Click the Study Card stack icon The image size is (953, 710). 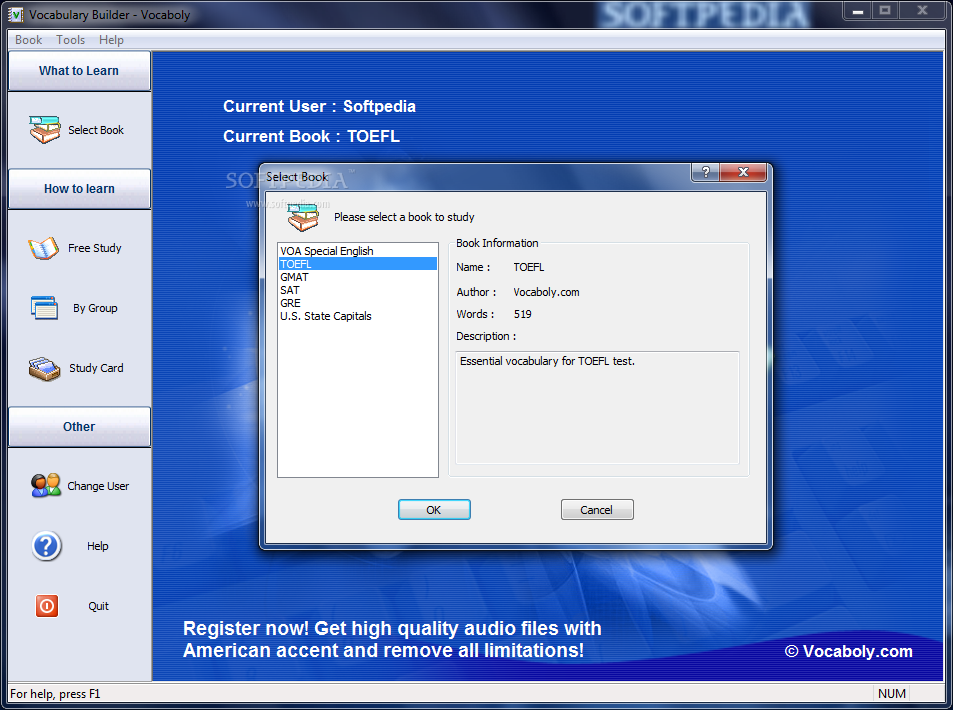click(44, 368)
